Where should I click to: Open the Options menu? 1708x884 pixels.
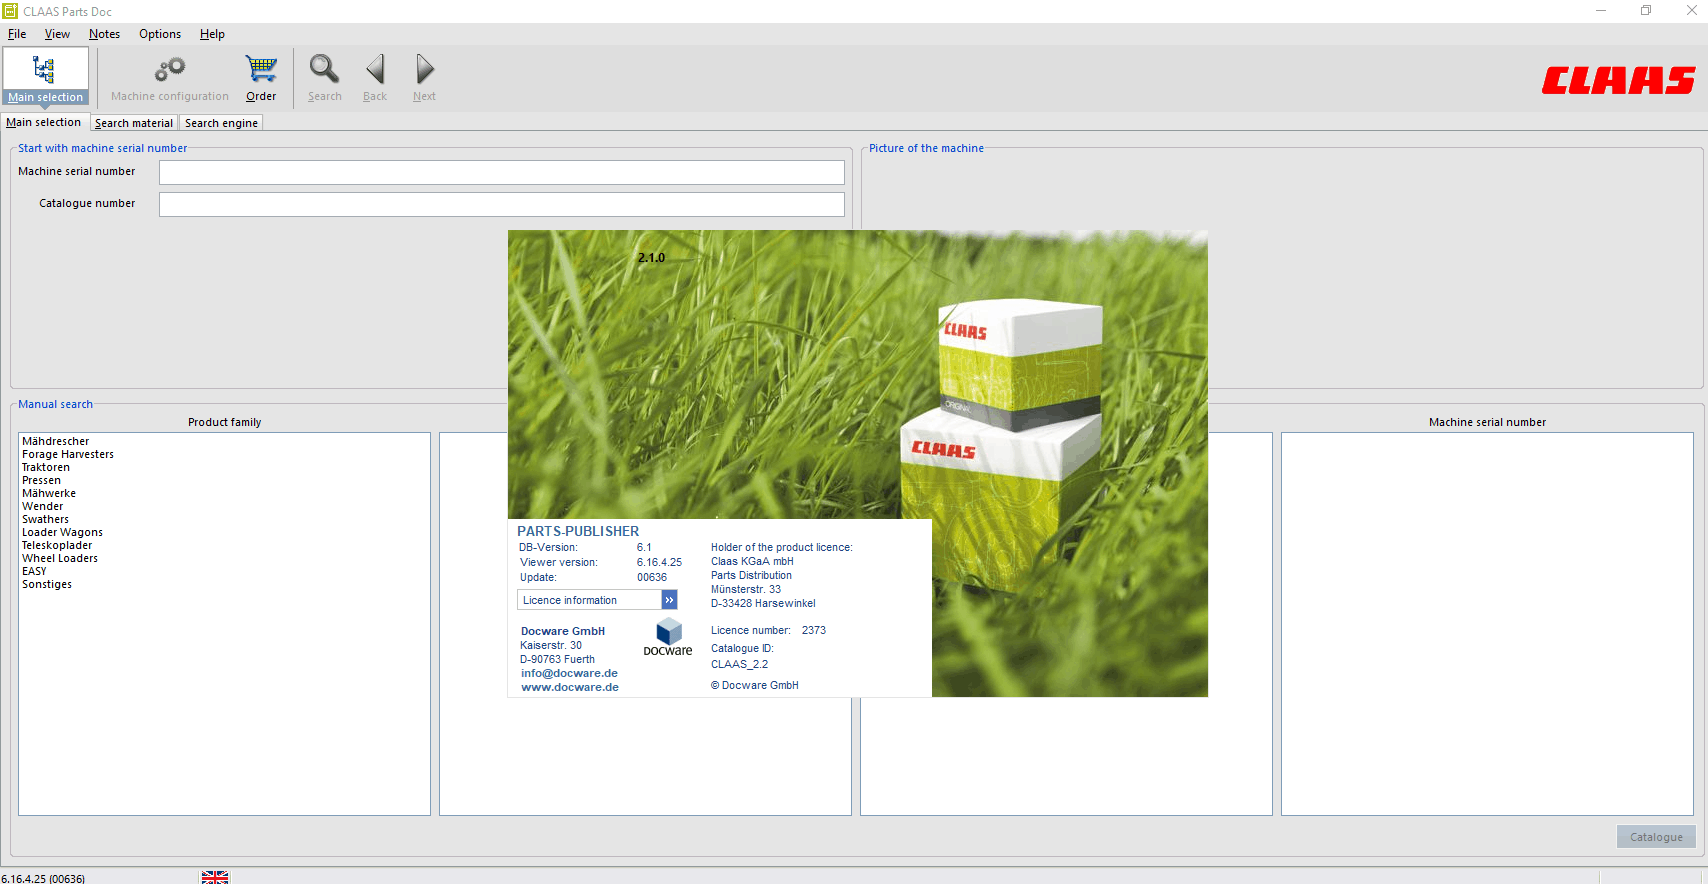point(160,34)
